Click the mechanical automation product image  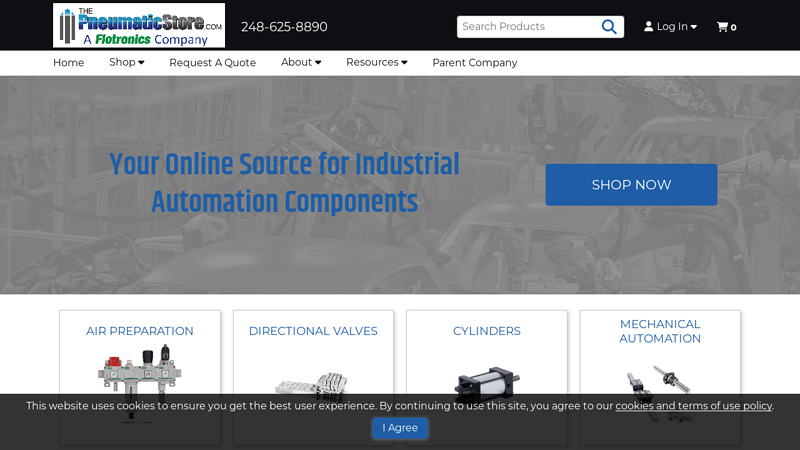pyautogui.click(x=659, y=393)
